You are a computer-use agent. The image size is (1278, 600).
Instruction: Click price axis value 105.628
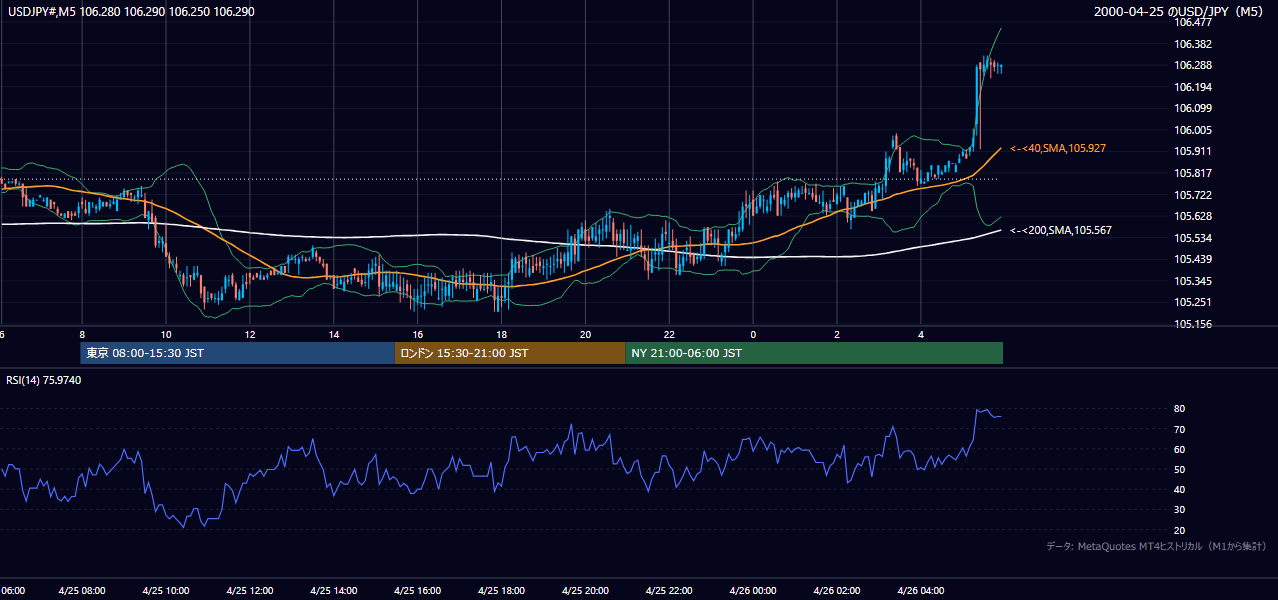tap(1192, 216)
